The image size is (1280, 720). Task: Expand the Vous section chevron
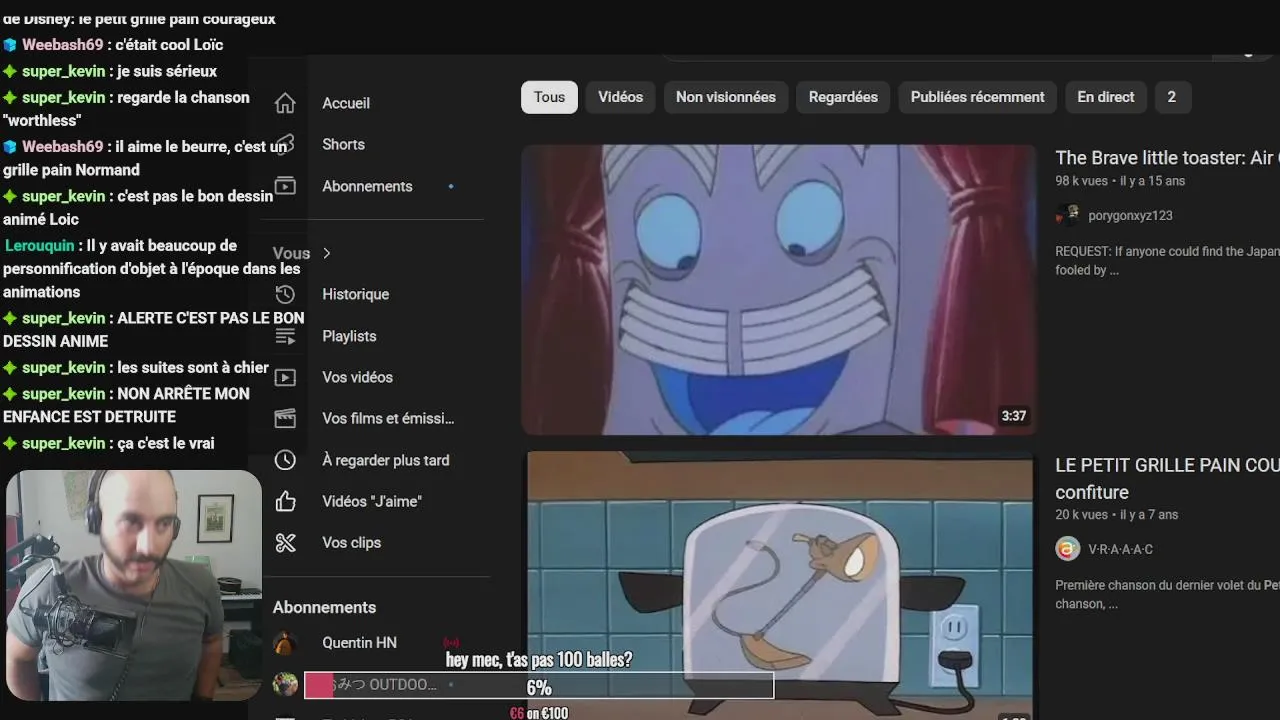point(326,253)
